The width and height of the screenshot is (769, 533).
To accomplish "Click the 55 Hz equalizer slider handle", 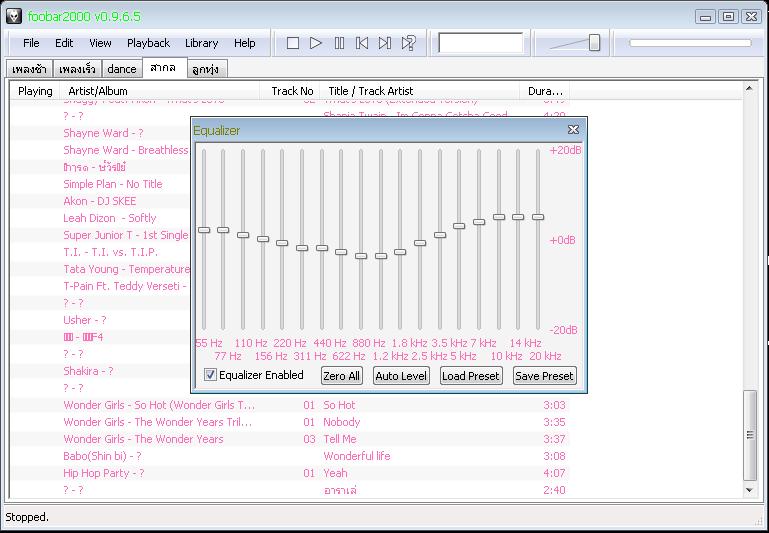I will click(204, 229).
